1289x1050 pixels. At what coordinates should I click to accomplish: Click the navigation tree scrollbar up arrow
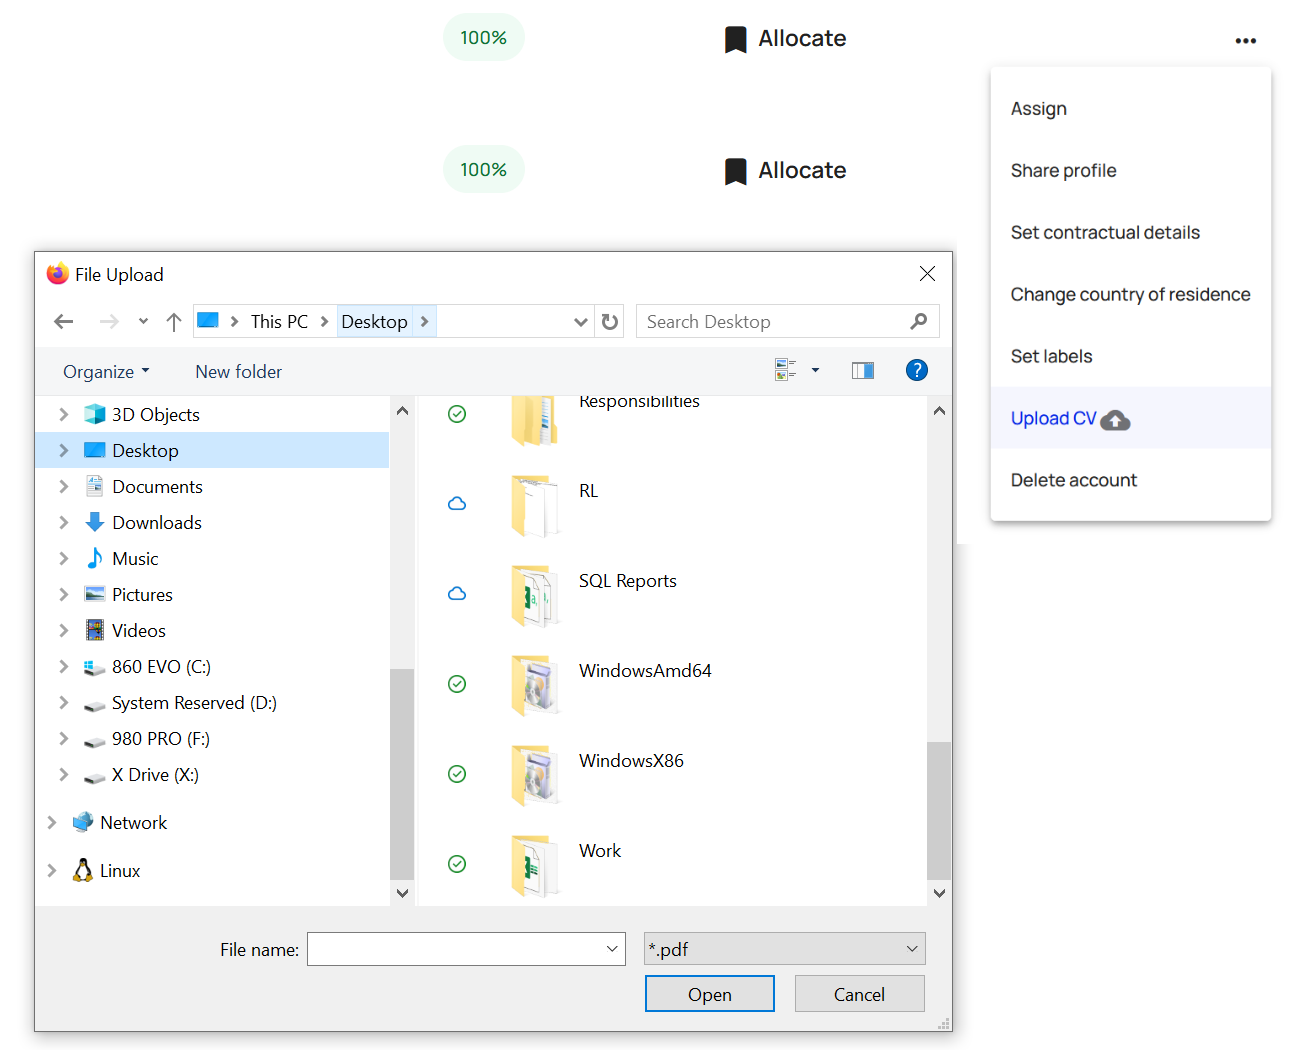[x=402, y=411]
